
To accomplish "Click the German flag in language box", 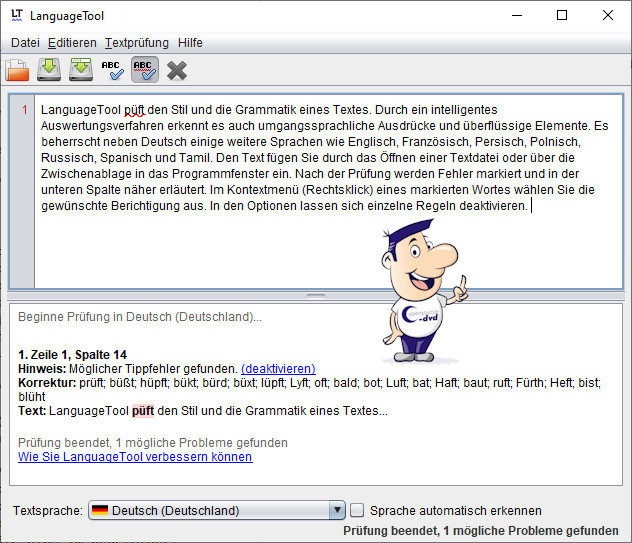I will pos(100,511).
